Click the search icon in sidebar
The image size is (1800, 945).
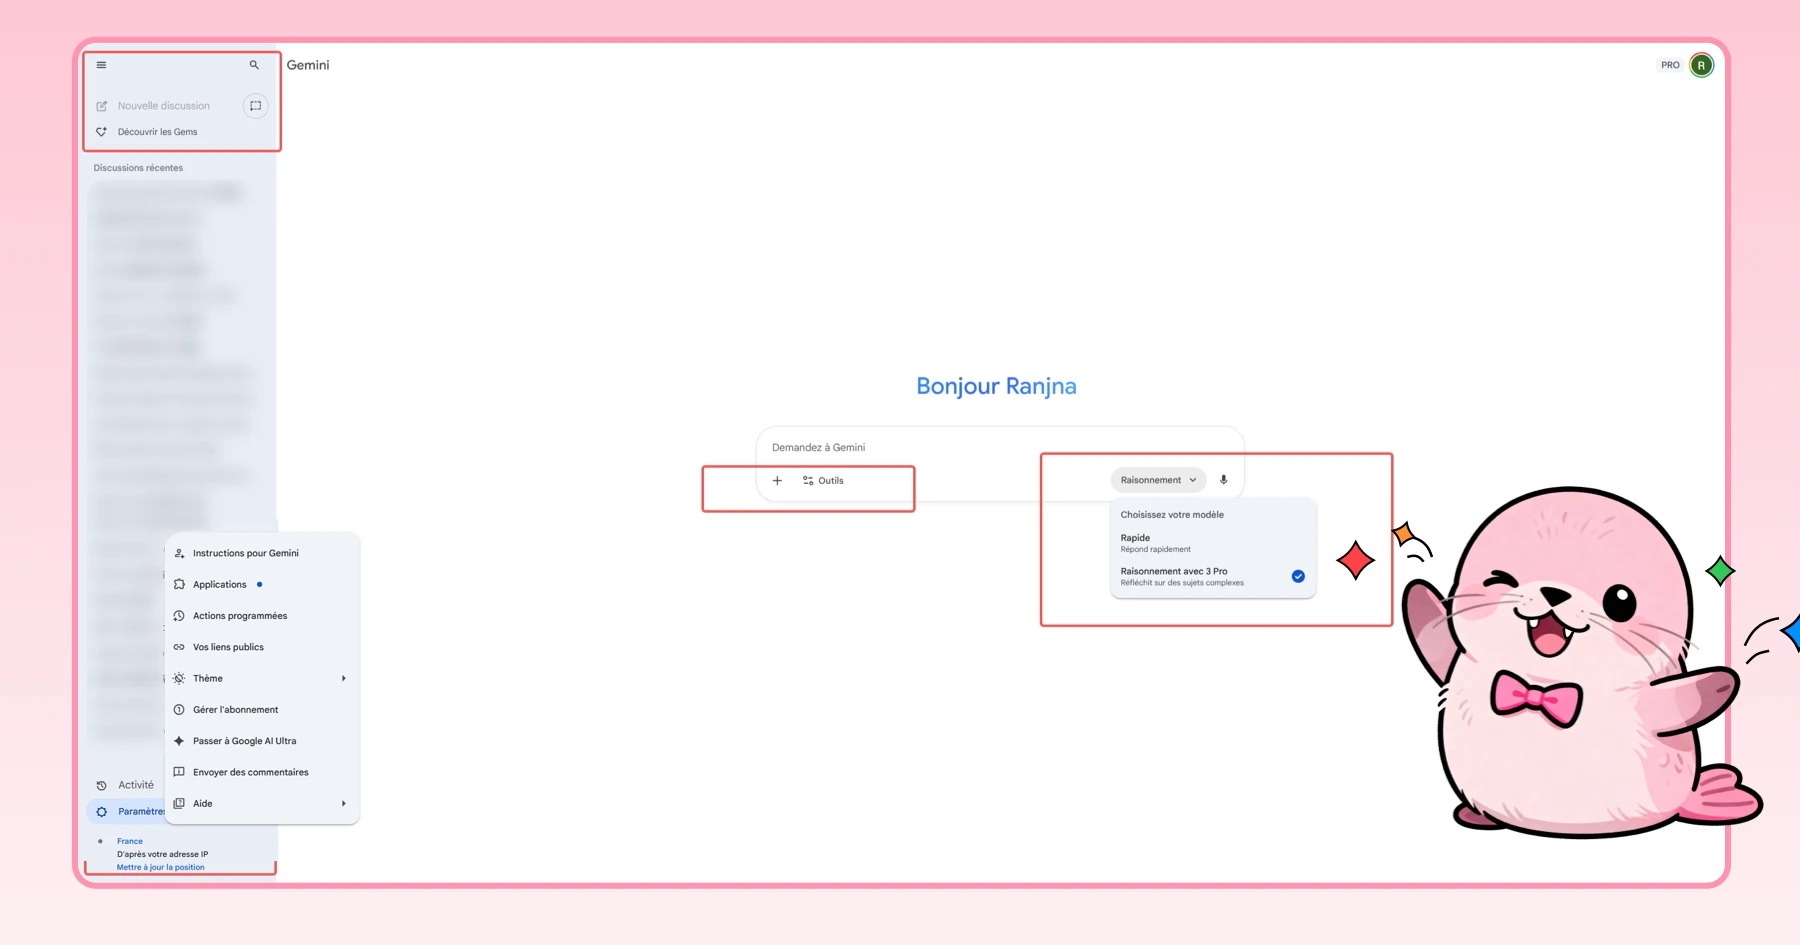coord(254,64)
